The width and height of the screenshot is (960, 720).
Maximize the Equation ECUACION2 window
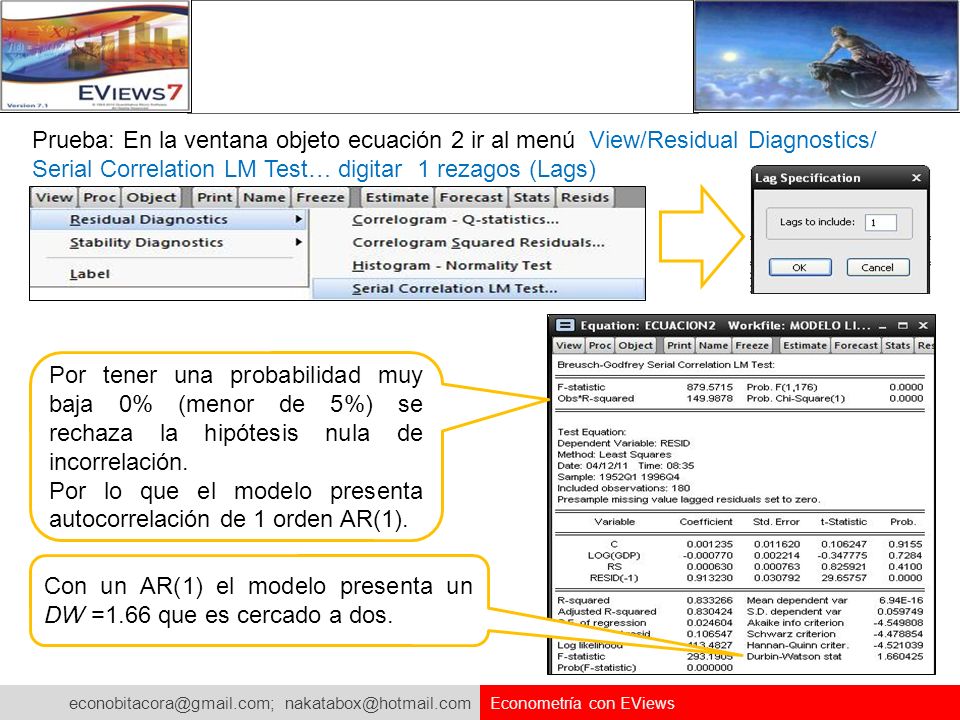click(902, 326)
